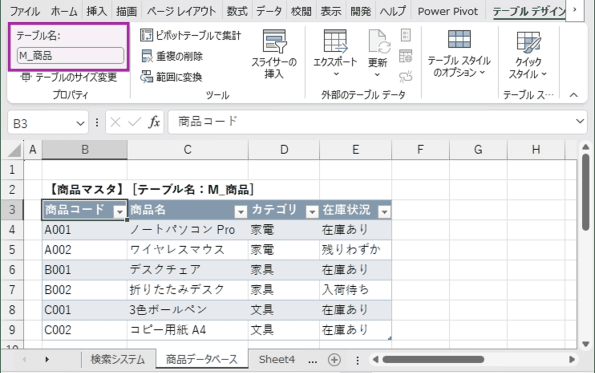Show more ribbon tabs arrow

pos(575,10)
